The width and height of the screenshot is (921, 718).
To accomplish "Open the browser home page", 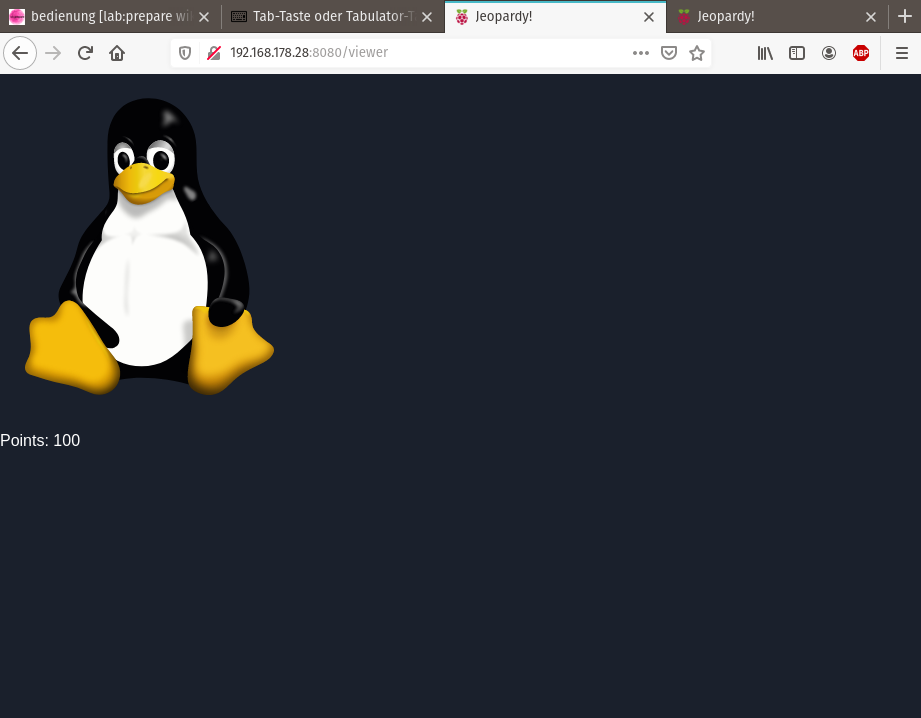I will (x=117, y=53).
